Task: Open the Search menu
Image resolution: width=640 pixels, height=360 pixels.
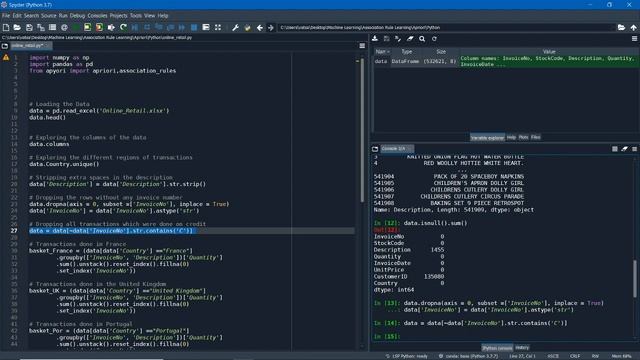Action: tap(31, 16)
